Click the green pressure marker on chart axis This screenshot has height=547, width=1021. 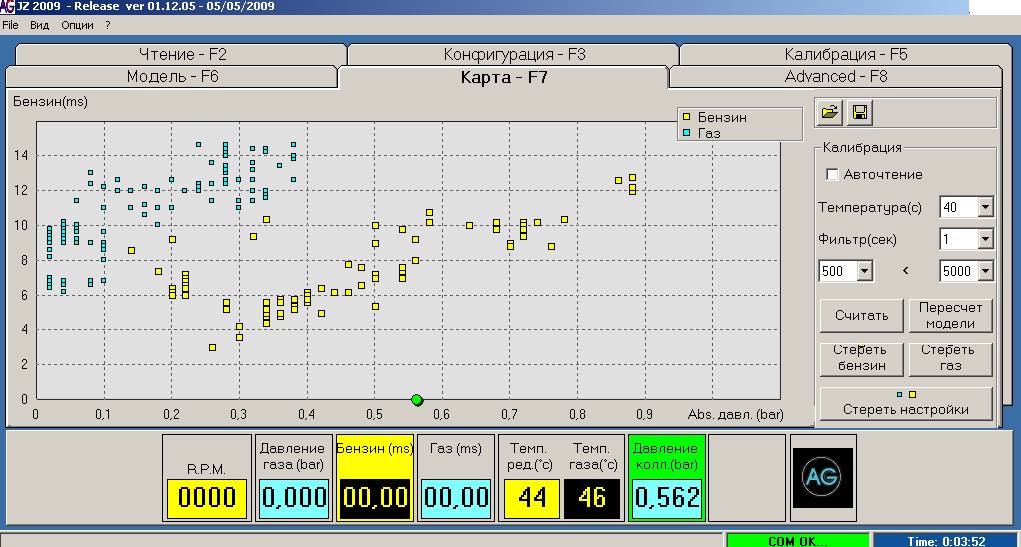(417, 400)
